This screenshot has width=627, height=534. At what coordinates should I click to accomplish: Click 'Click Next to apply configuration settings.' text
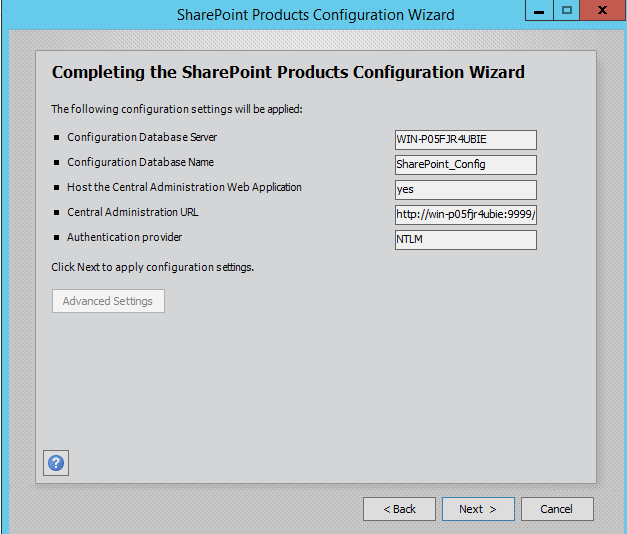click(x=153, y=267)
